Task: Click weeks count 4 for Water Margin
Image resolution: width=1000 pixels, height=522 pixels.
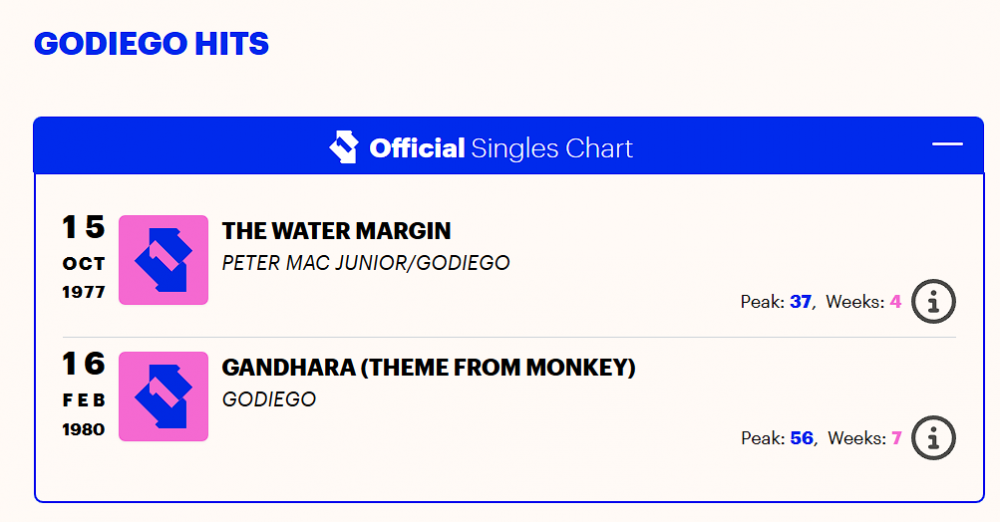Action: click(895, 301)
